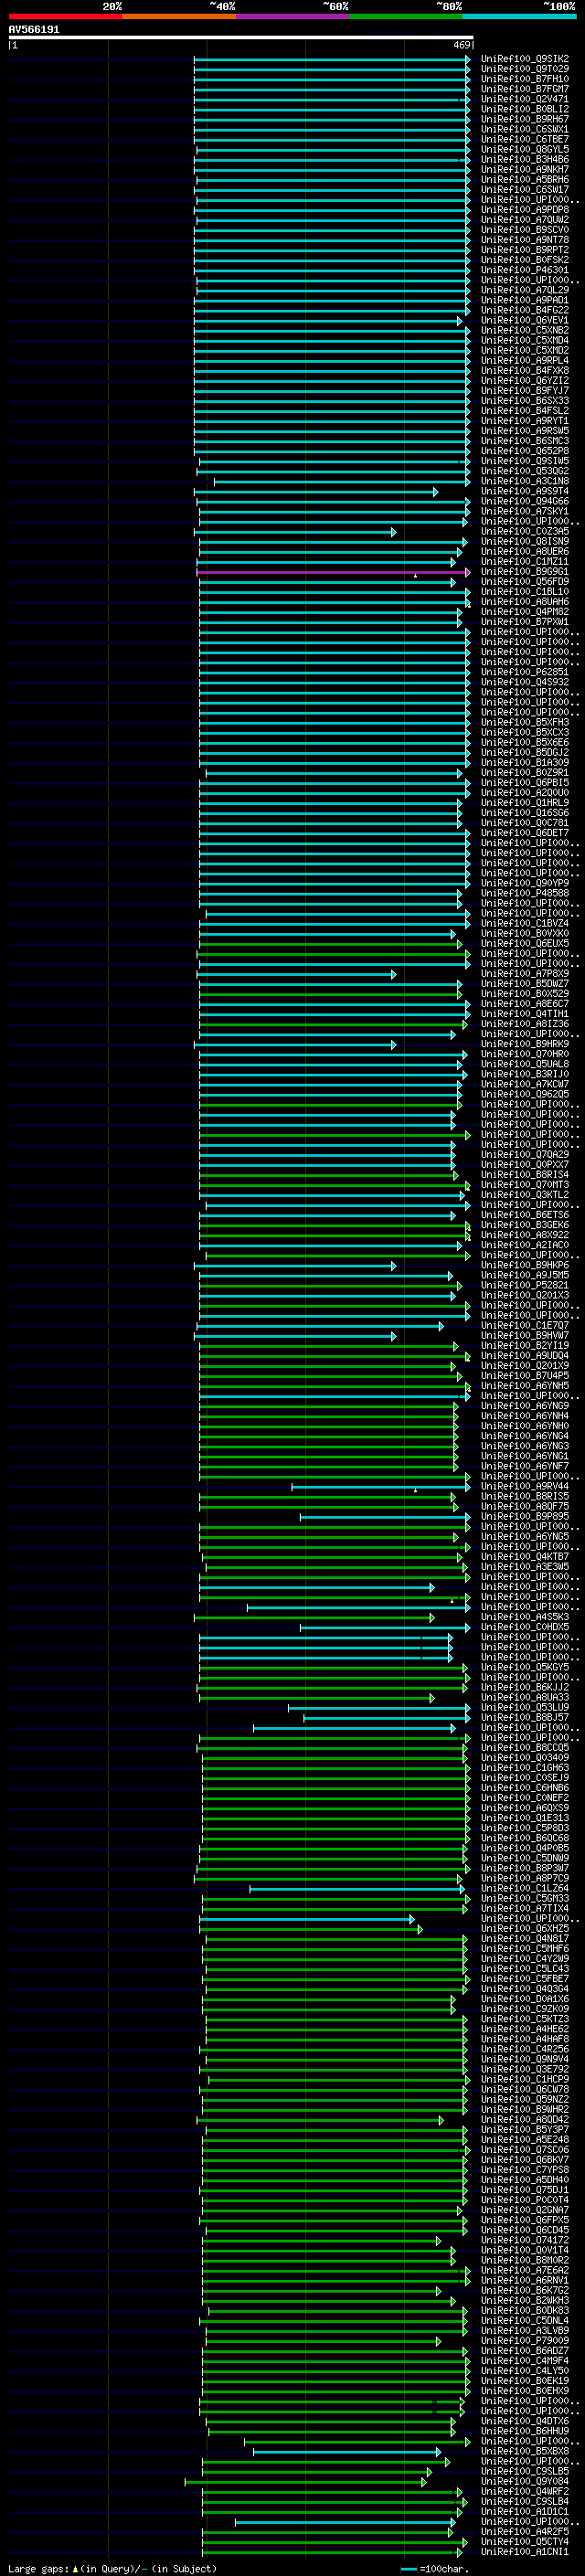Select hit label UniRef100_C1LZ64

[x=525, y=1889]
